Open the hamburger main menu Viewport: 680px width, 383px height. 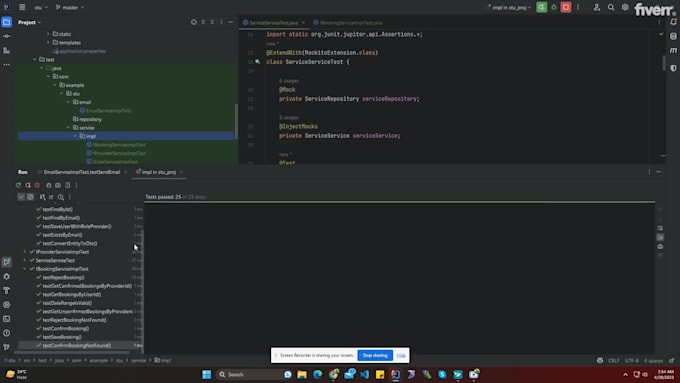[x=22, y=7]
